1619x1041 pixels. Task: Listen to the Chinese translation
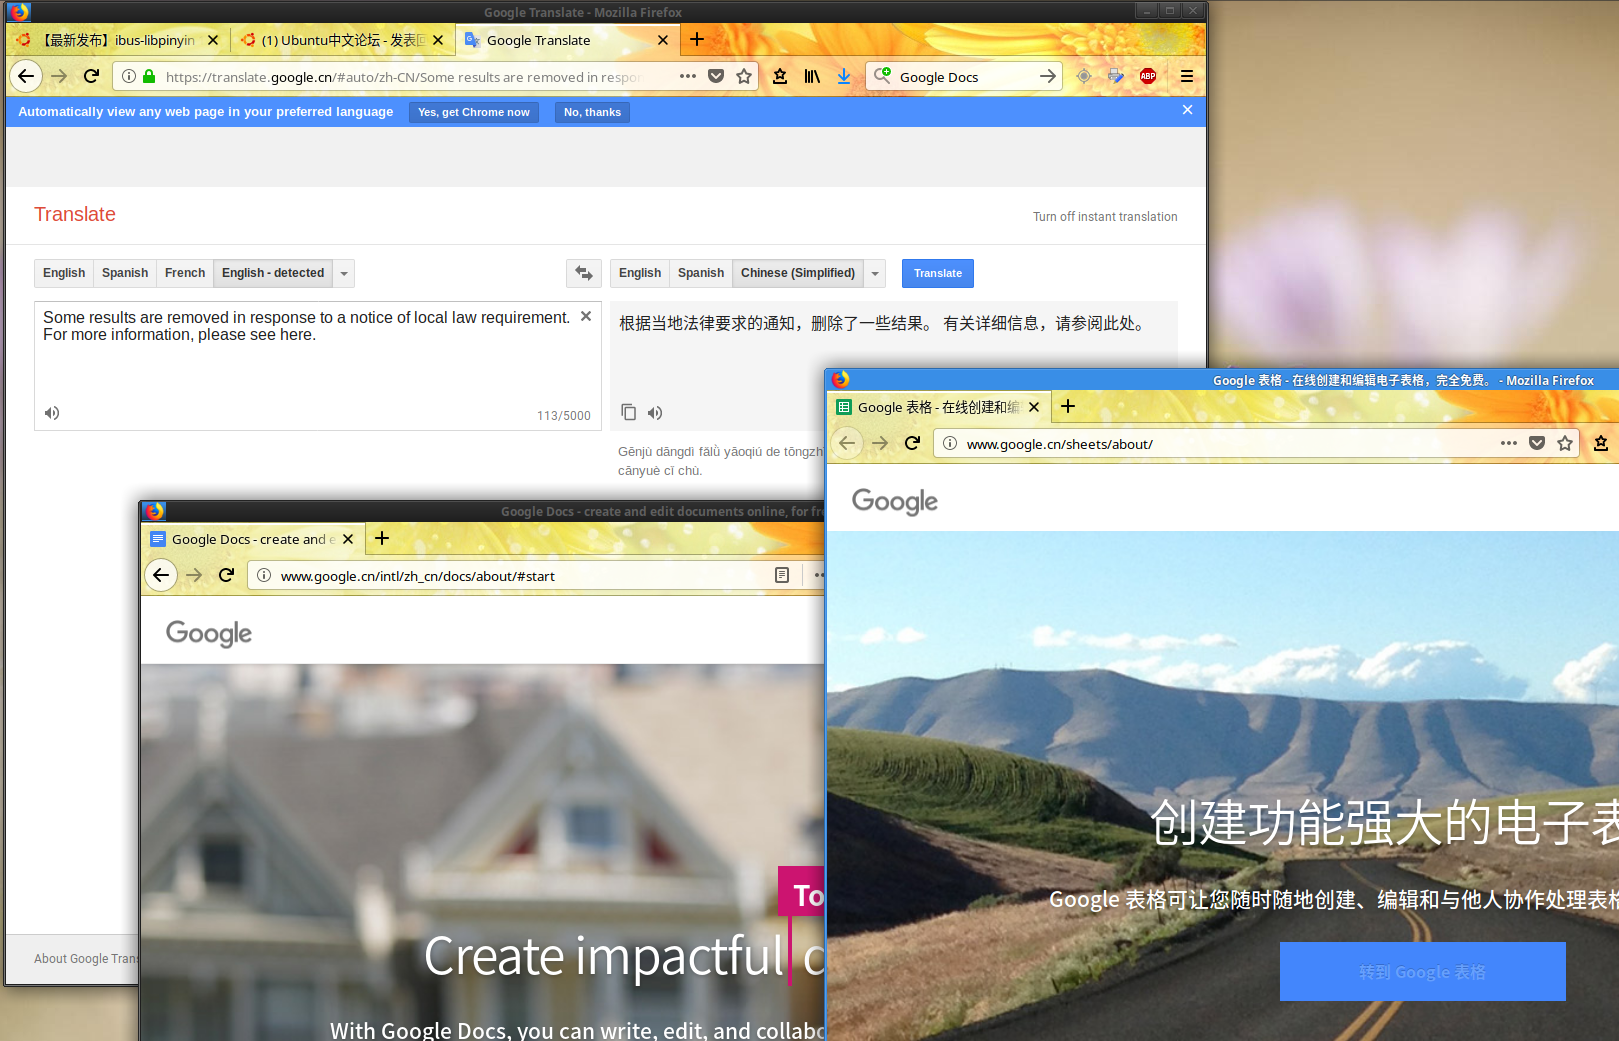(655, 413)
